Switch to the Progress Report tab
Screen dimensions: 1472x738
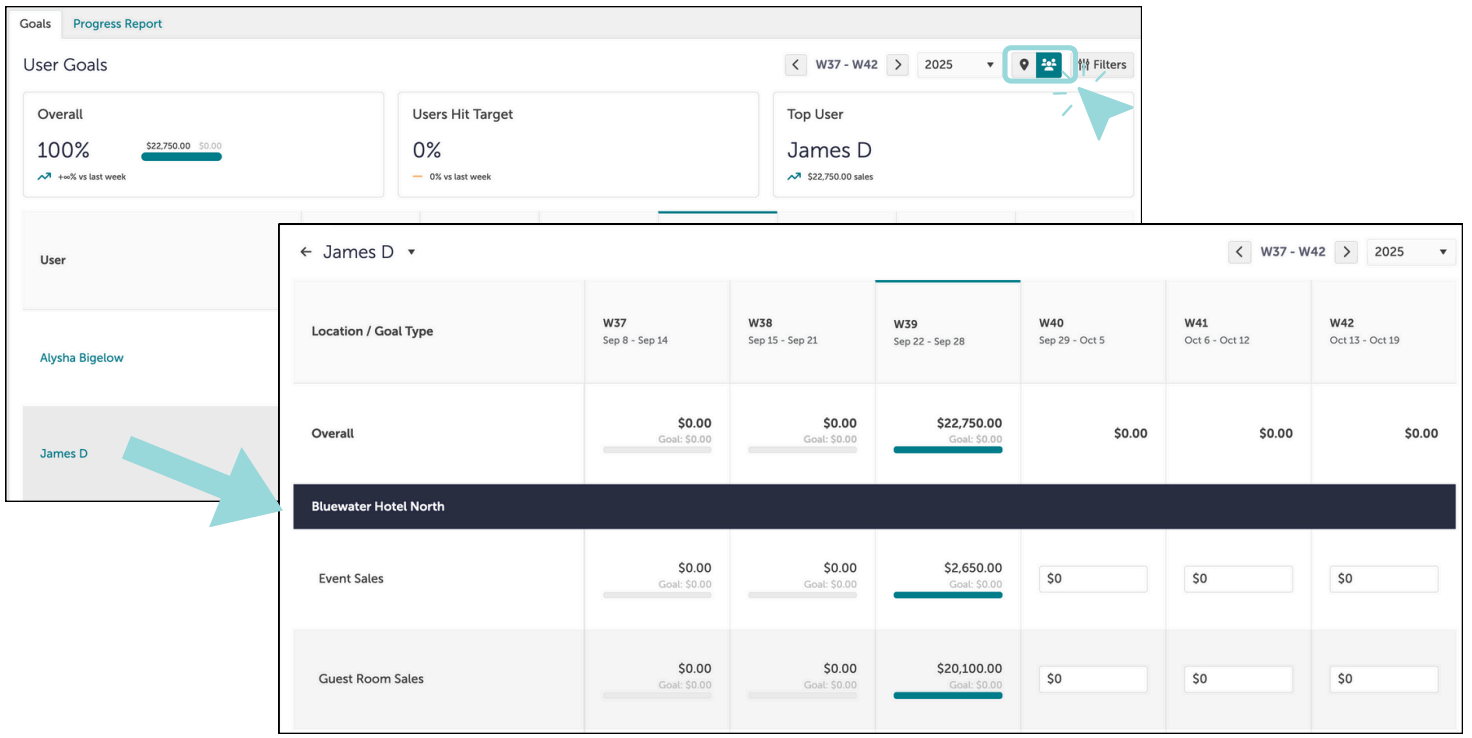coord(117,23)
